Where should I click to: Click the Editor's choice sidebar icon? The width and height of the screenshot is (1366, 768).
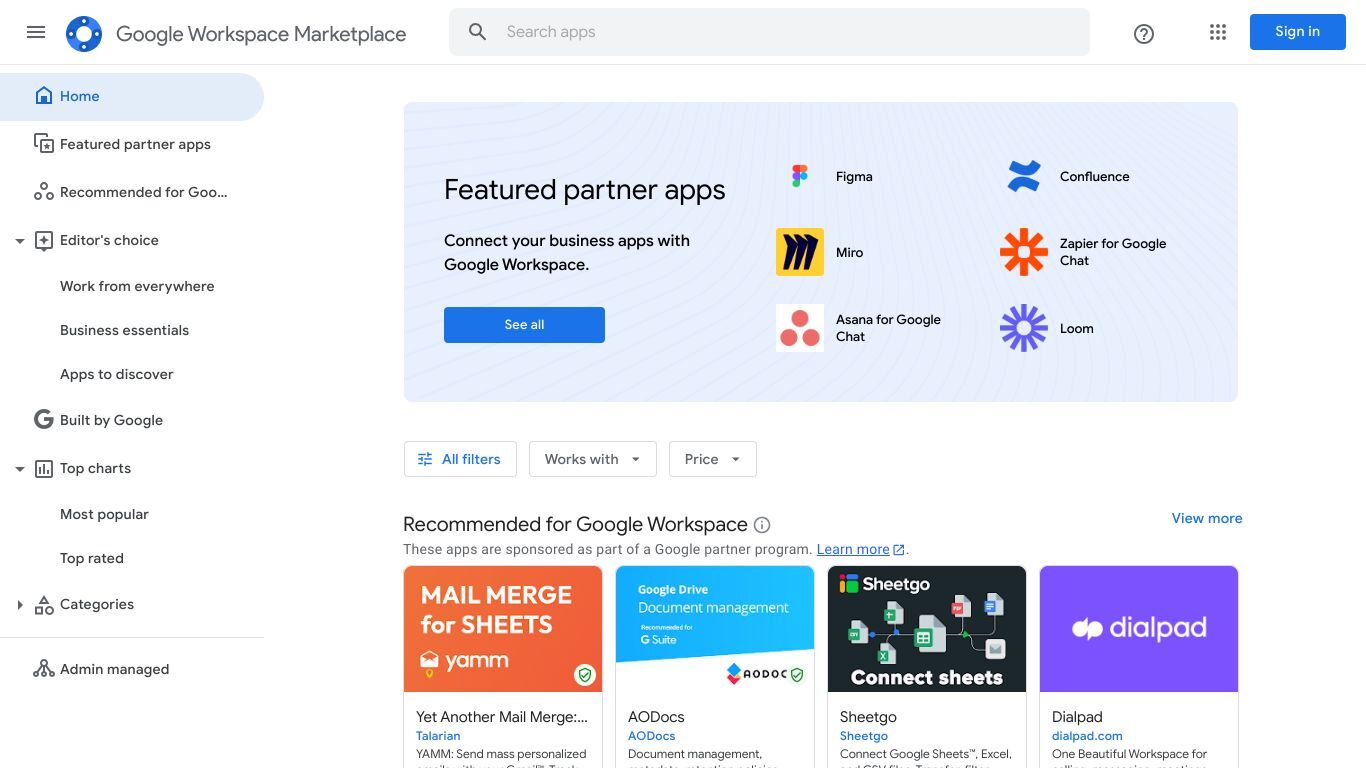(x=44, y=240)
